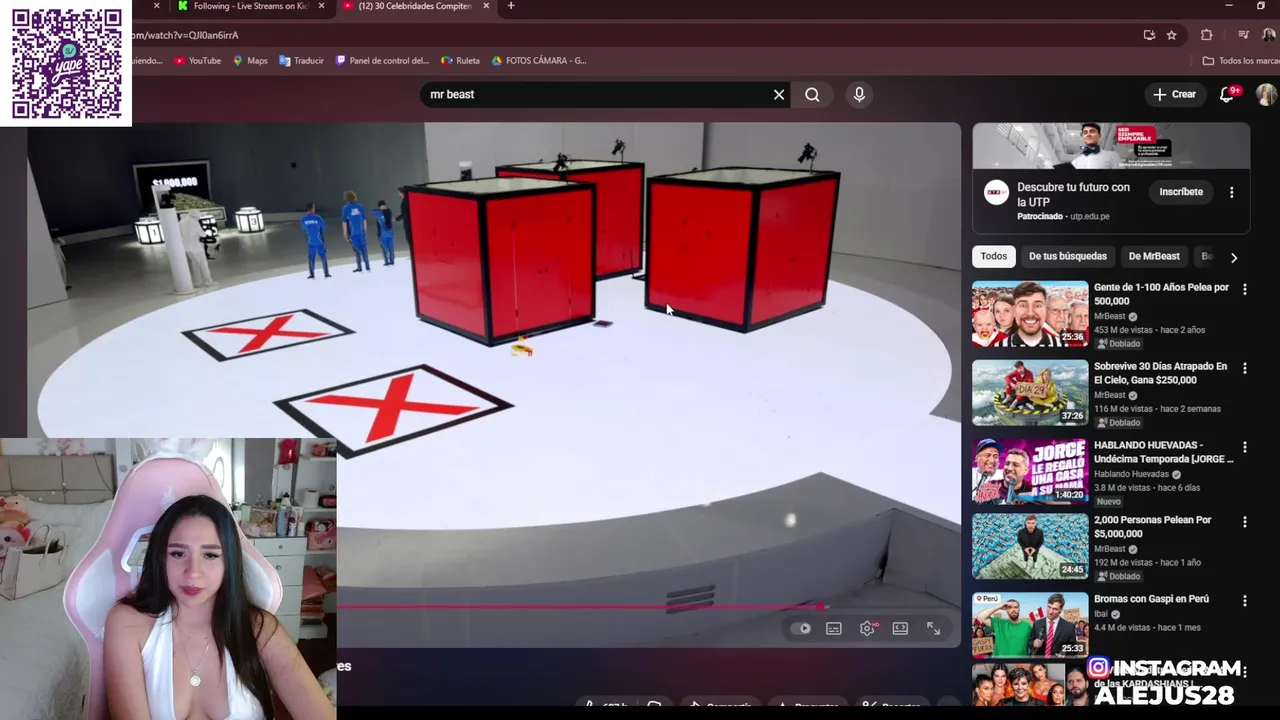
Task: Click the Inscríbete ad button
Action: coord(1181,191)
